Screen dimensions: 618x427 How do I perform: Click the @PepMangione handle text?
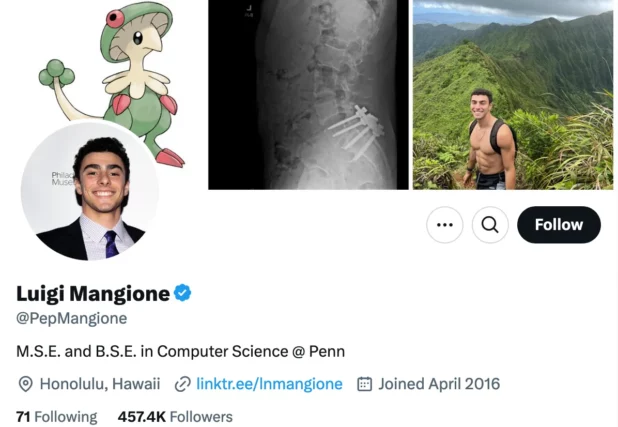coord(71,318)
